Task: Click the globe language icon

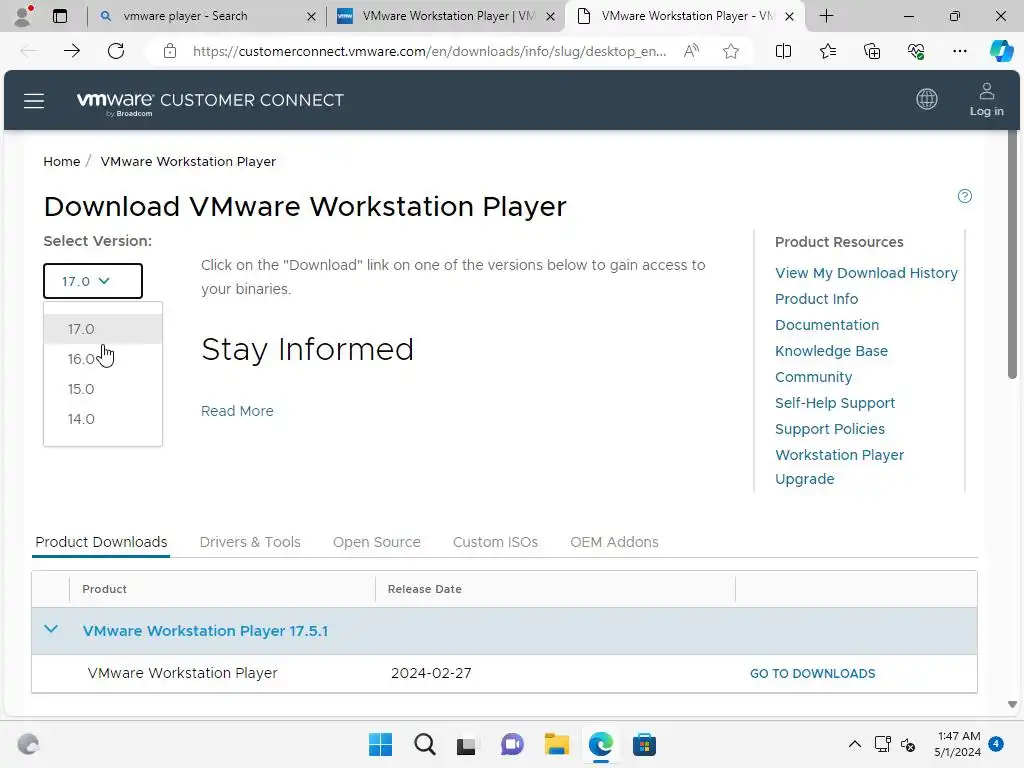Action: [927, 99]
